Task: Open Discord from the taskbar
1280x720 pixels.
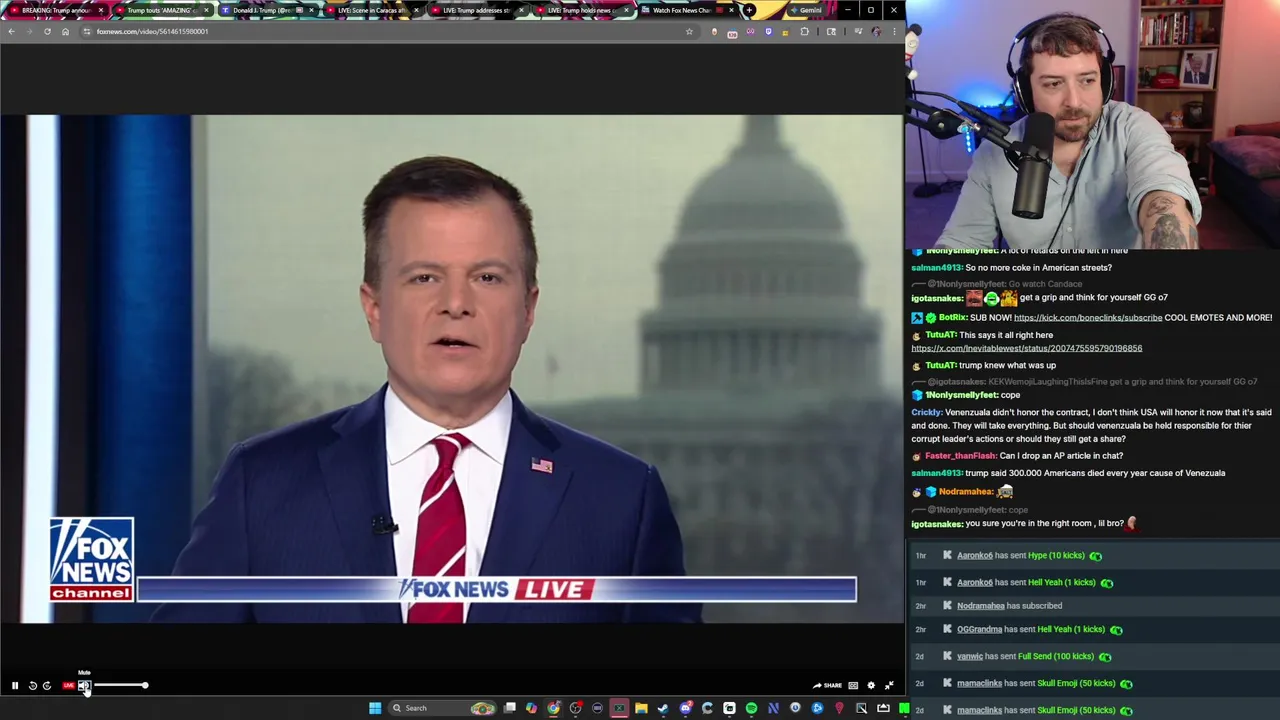Action: coord(685,708)
